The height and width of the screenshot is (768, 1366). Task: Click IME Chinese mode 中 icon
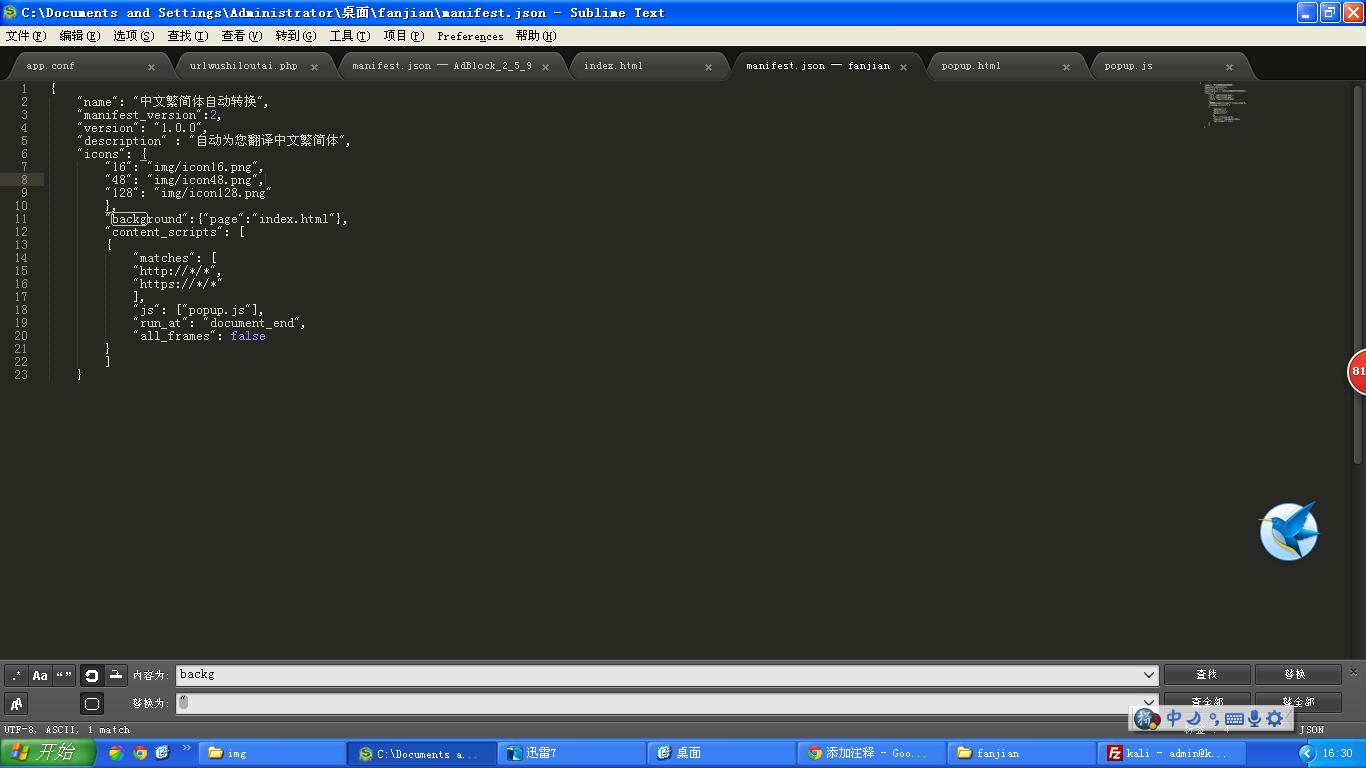[1174, 718]
